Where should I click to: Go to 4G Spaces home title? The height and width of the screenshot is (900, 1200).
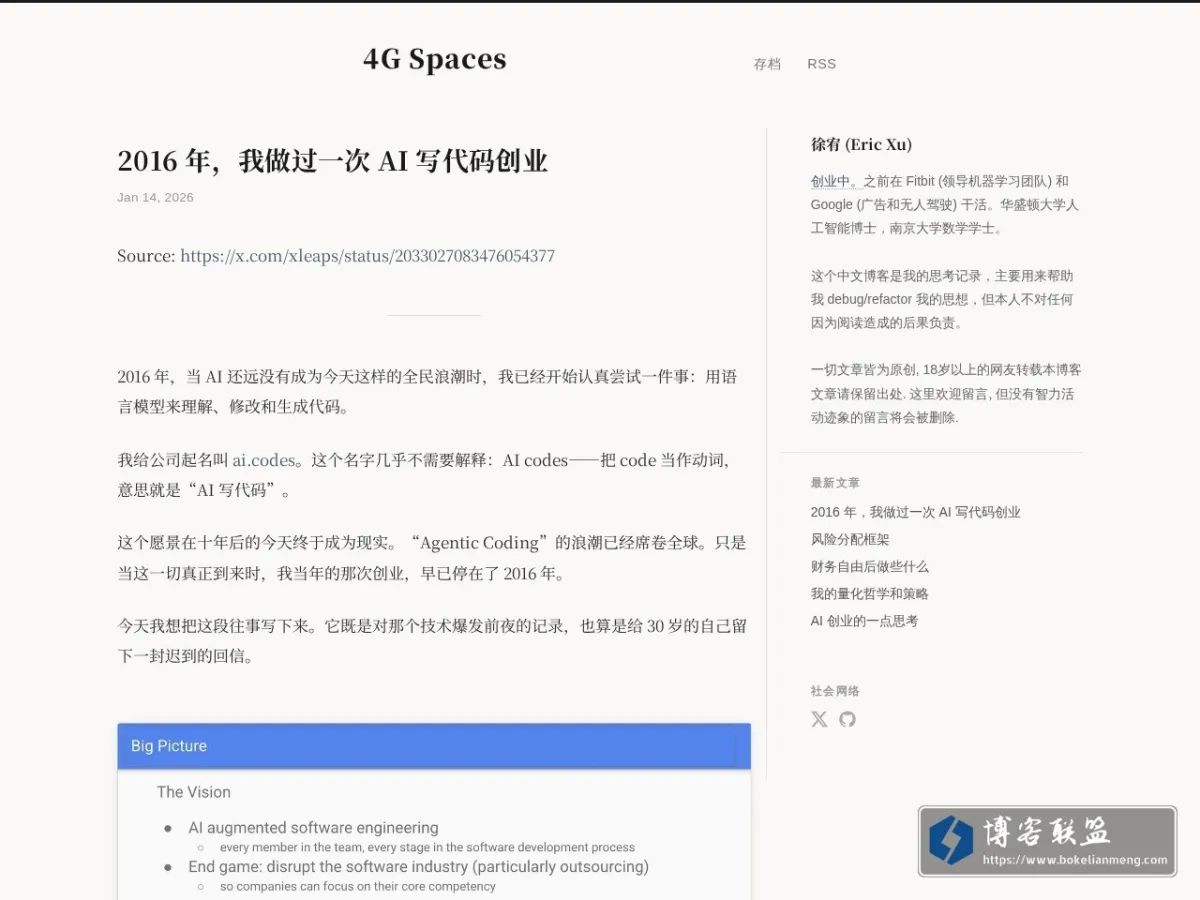point(434,60)
